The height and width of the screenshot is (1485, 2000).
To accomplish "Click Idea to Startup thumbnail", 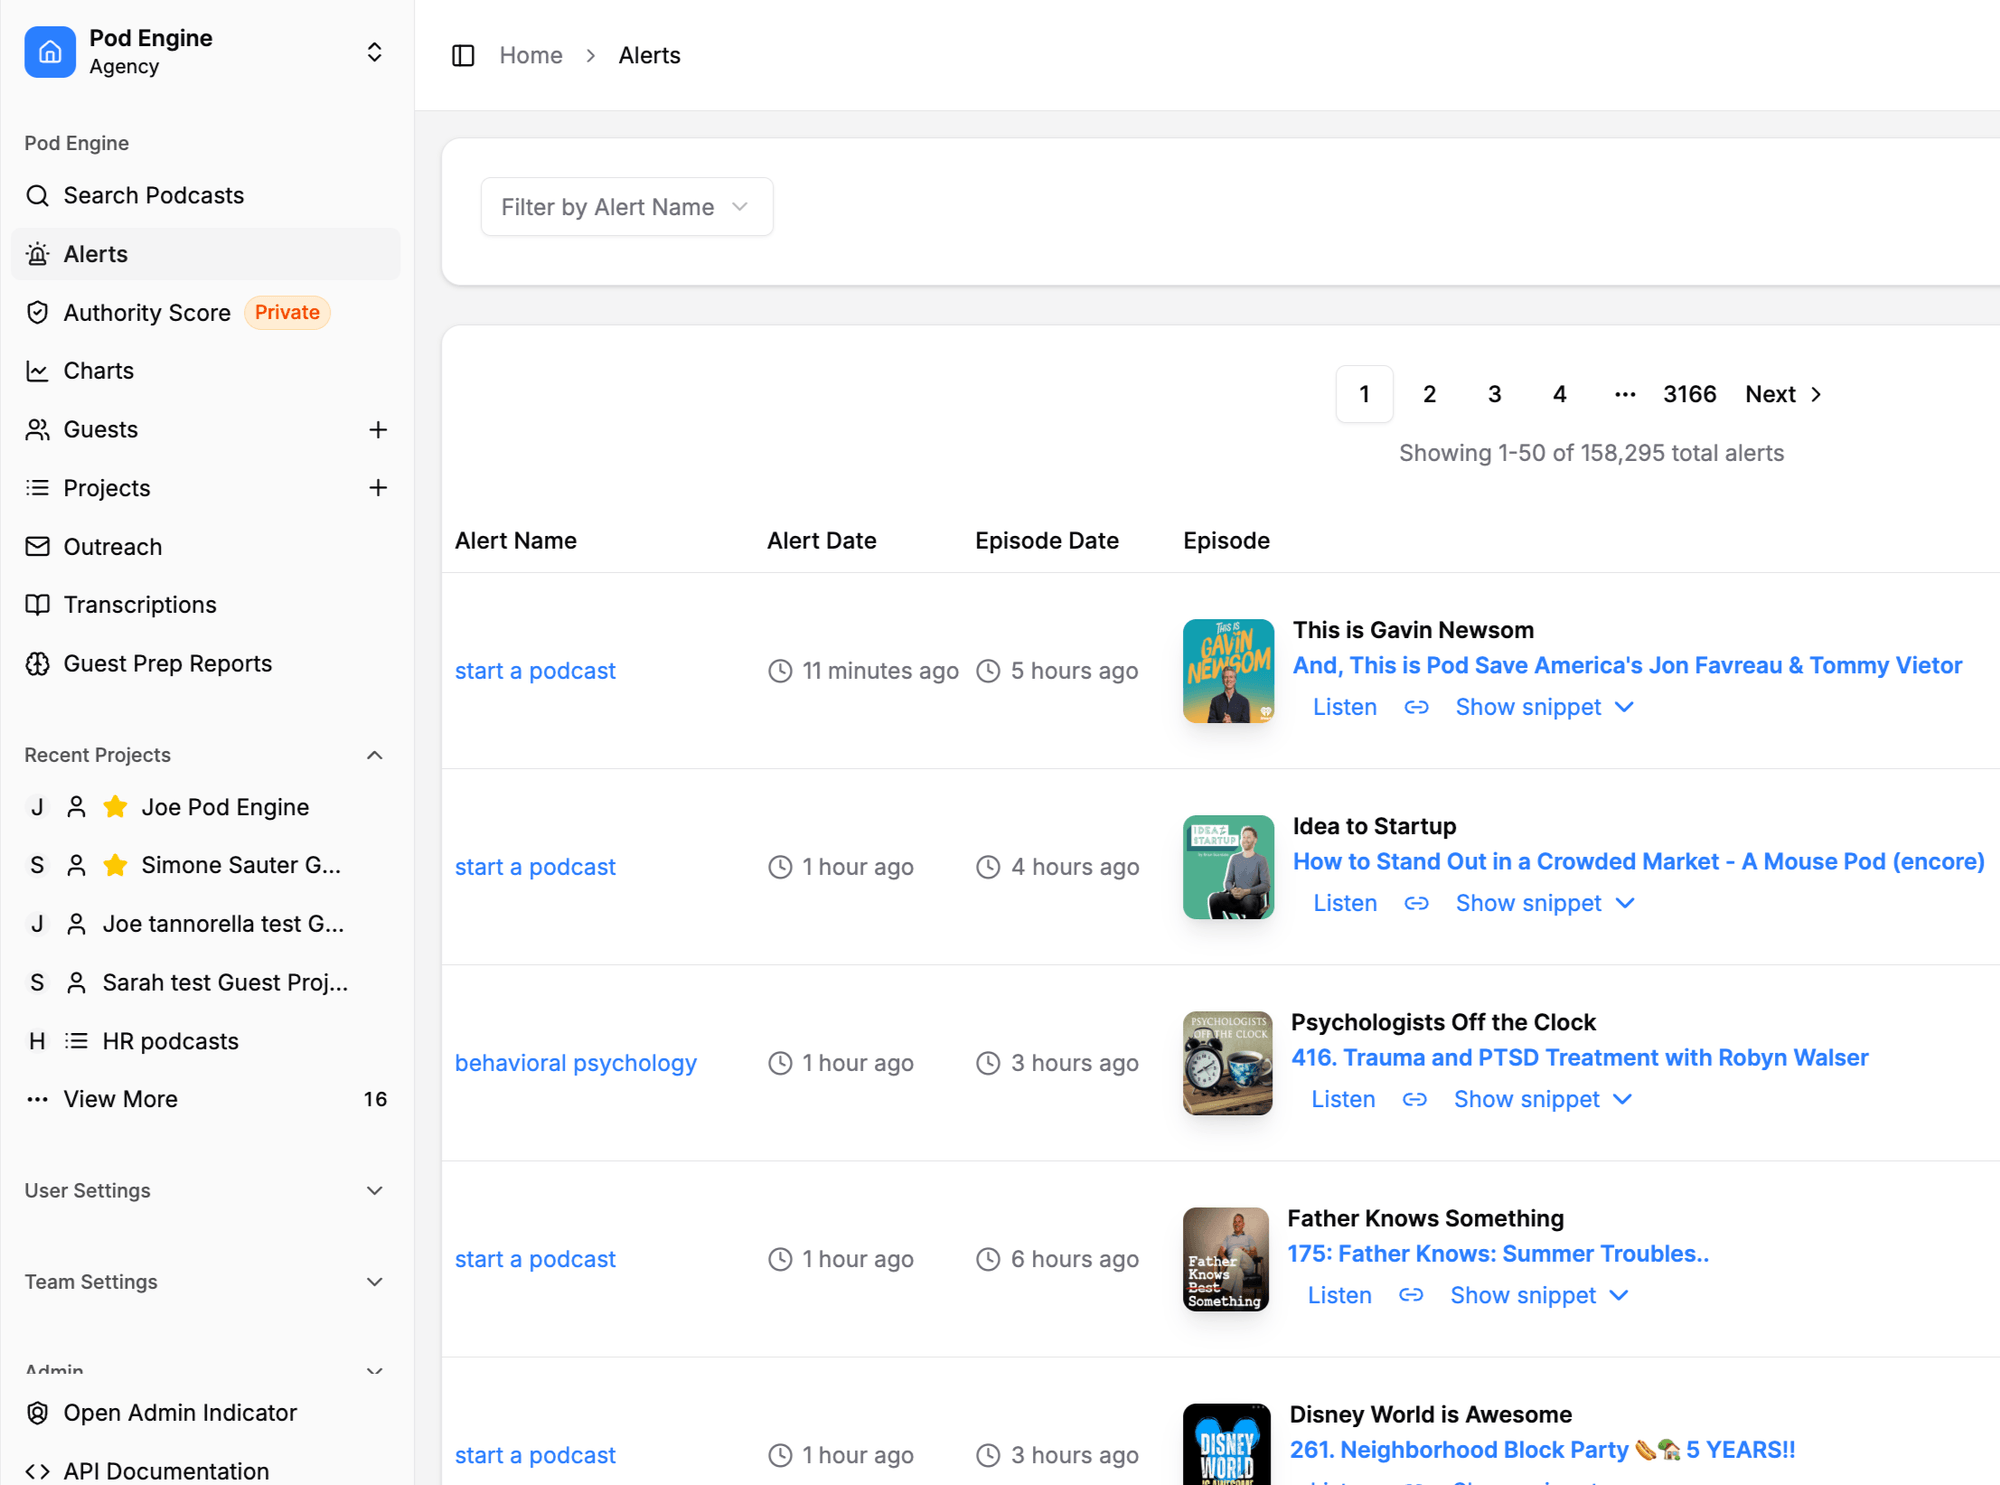I will coord(1228,867).
